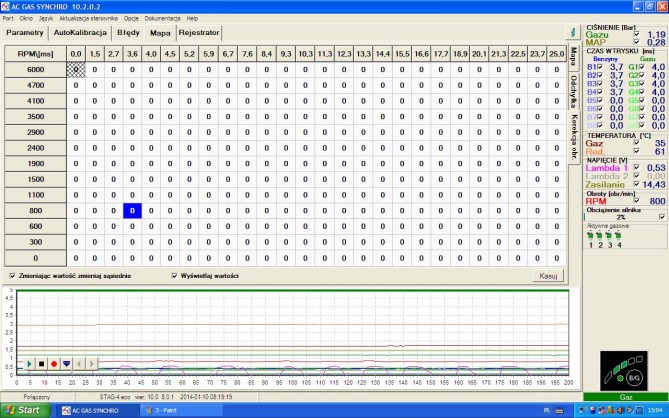Viewport: 669px width, 418px height.
Task: Toggle the Gaz temperature checkbox
Action: pyautogui.click(x=637, y=143)
